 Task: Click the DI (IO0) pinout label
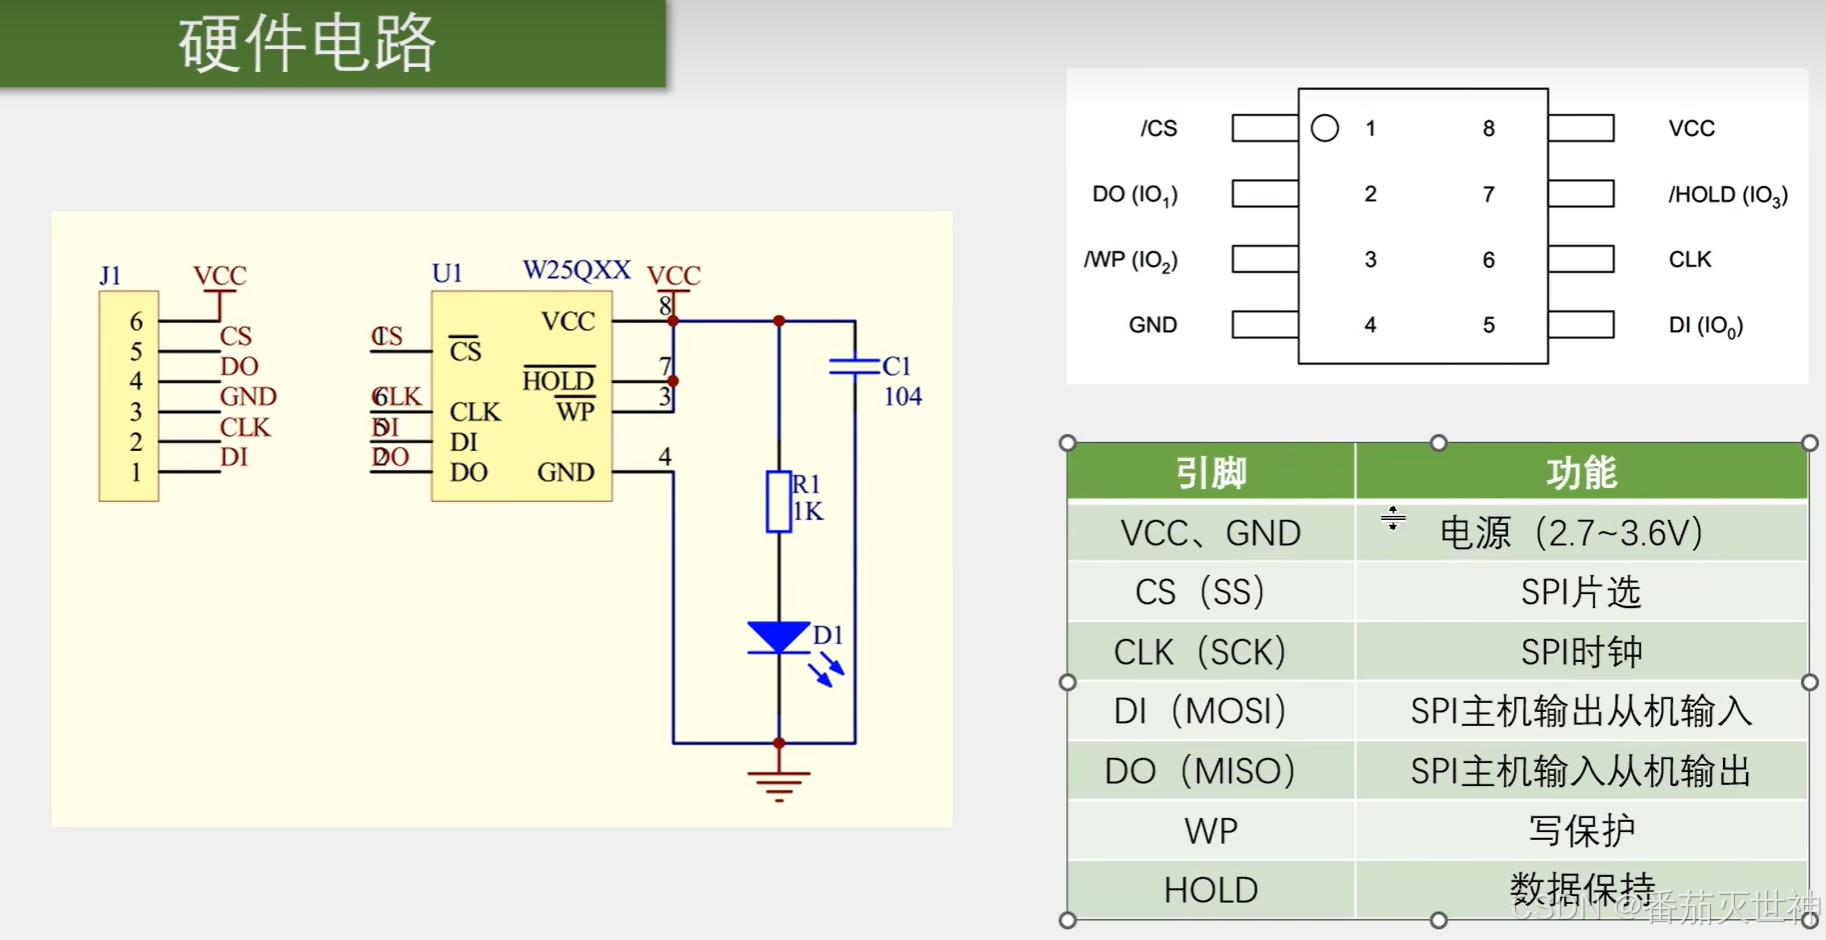point(1706,325)
